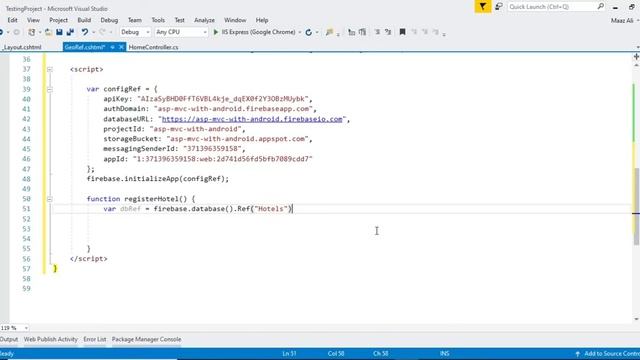The image size is (640, 360).
Task: Open the Build menu
Action: tap(84, 20)
